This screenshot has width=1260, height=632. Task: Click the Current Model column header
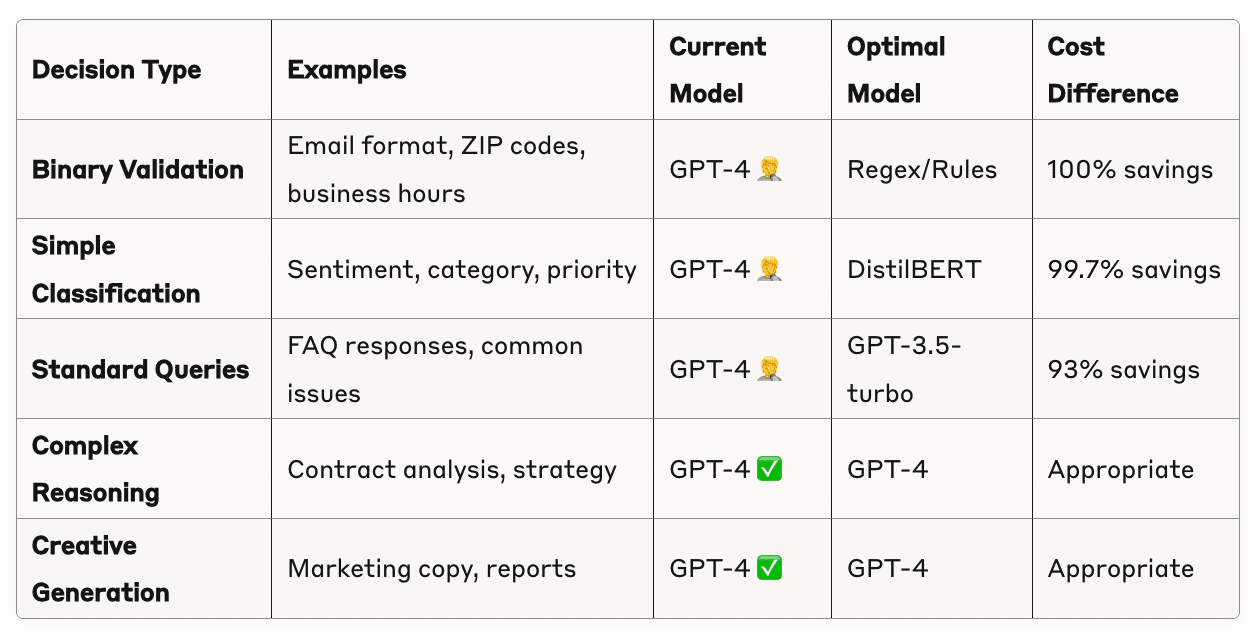pos(718,70)
